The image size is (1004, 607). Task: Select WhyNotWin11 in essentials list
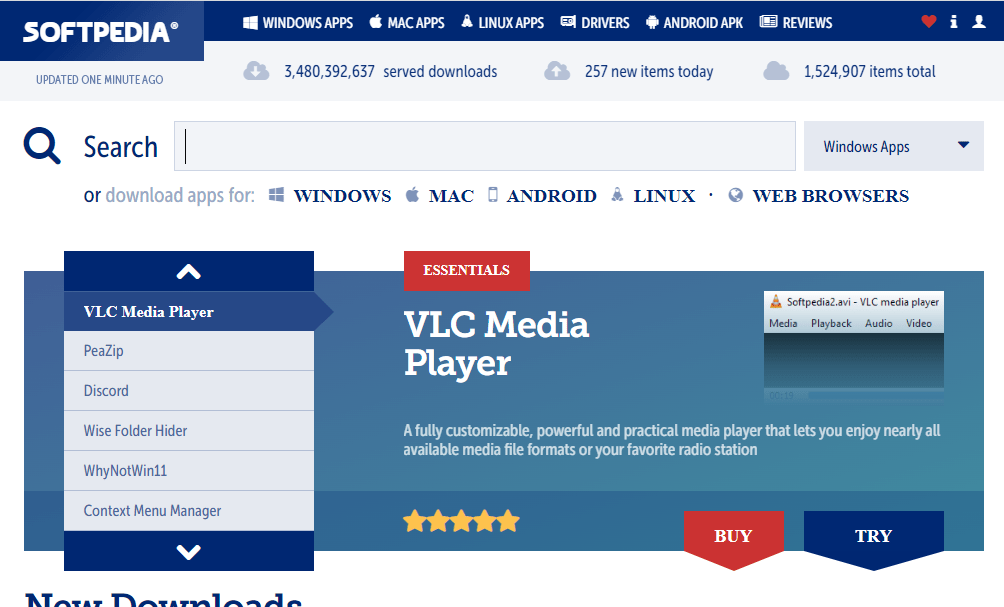click(189, 471)
